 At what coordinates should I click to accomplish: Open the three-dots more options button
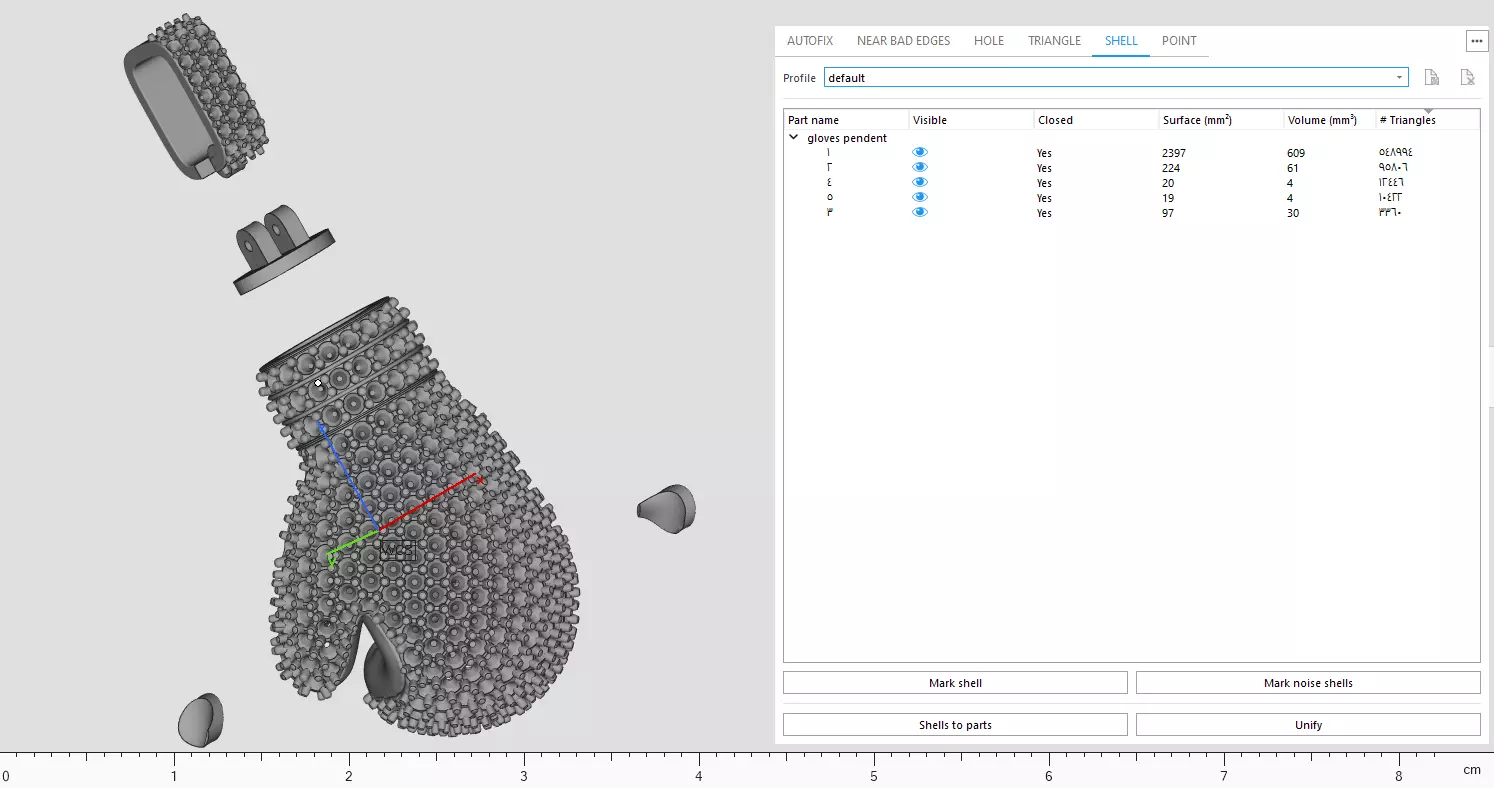tap(1476, 41)
